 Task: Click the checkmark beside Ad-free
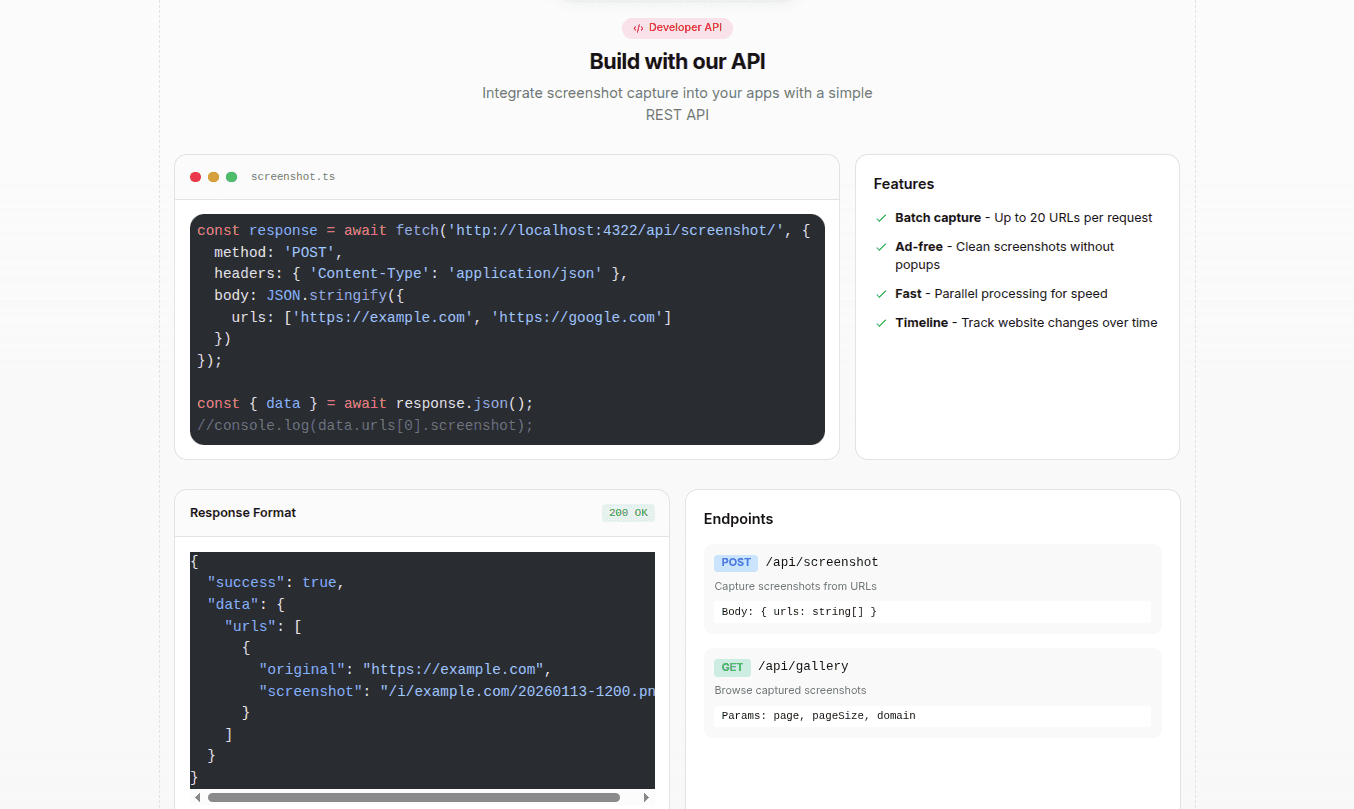click(x=881, y=247)
